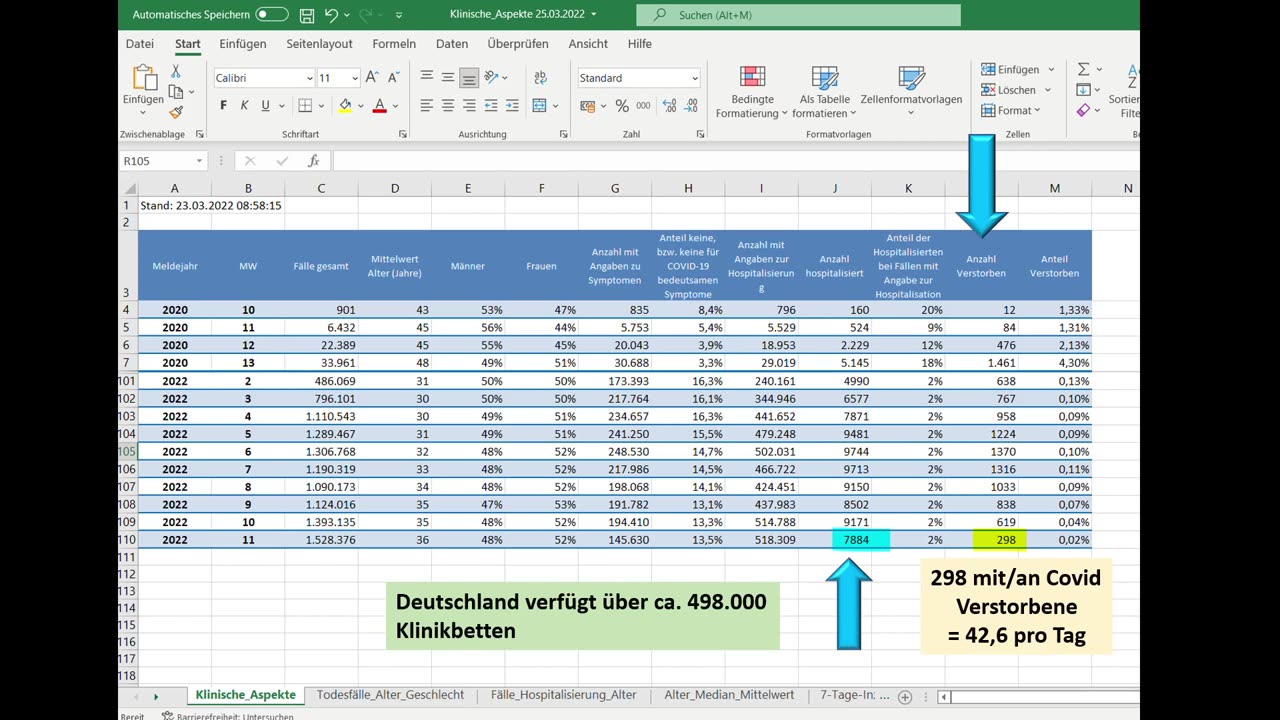1280x720 pixels.
Task: Click the red font color A
Action: click(379, 106)
